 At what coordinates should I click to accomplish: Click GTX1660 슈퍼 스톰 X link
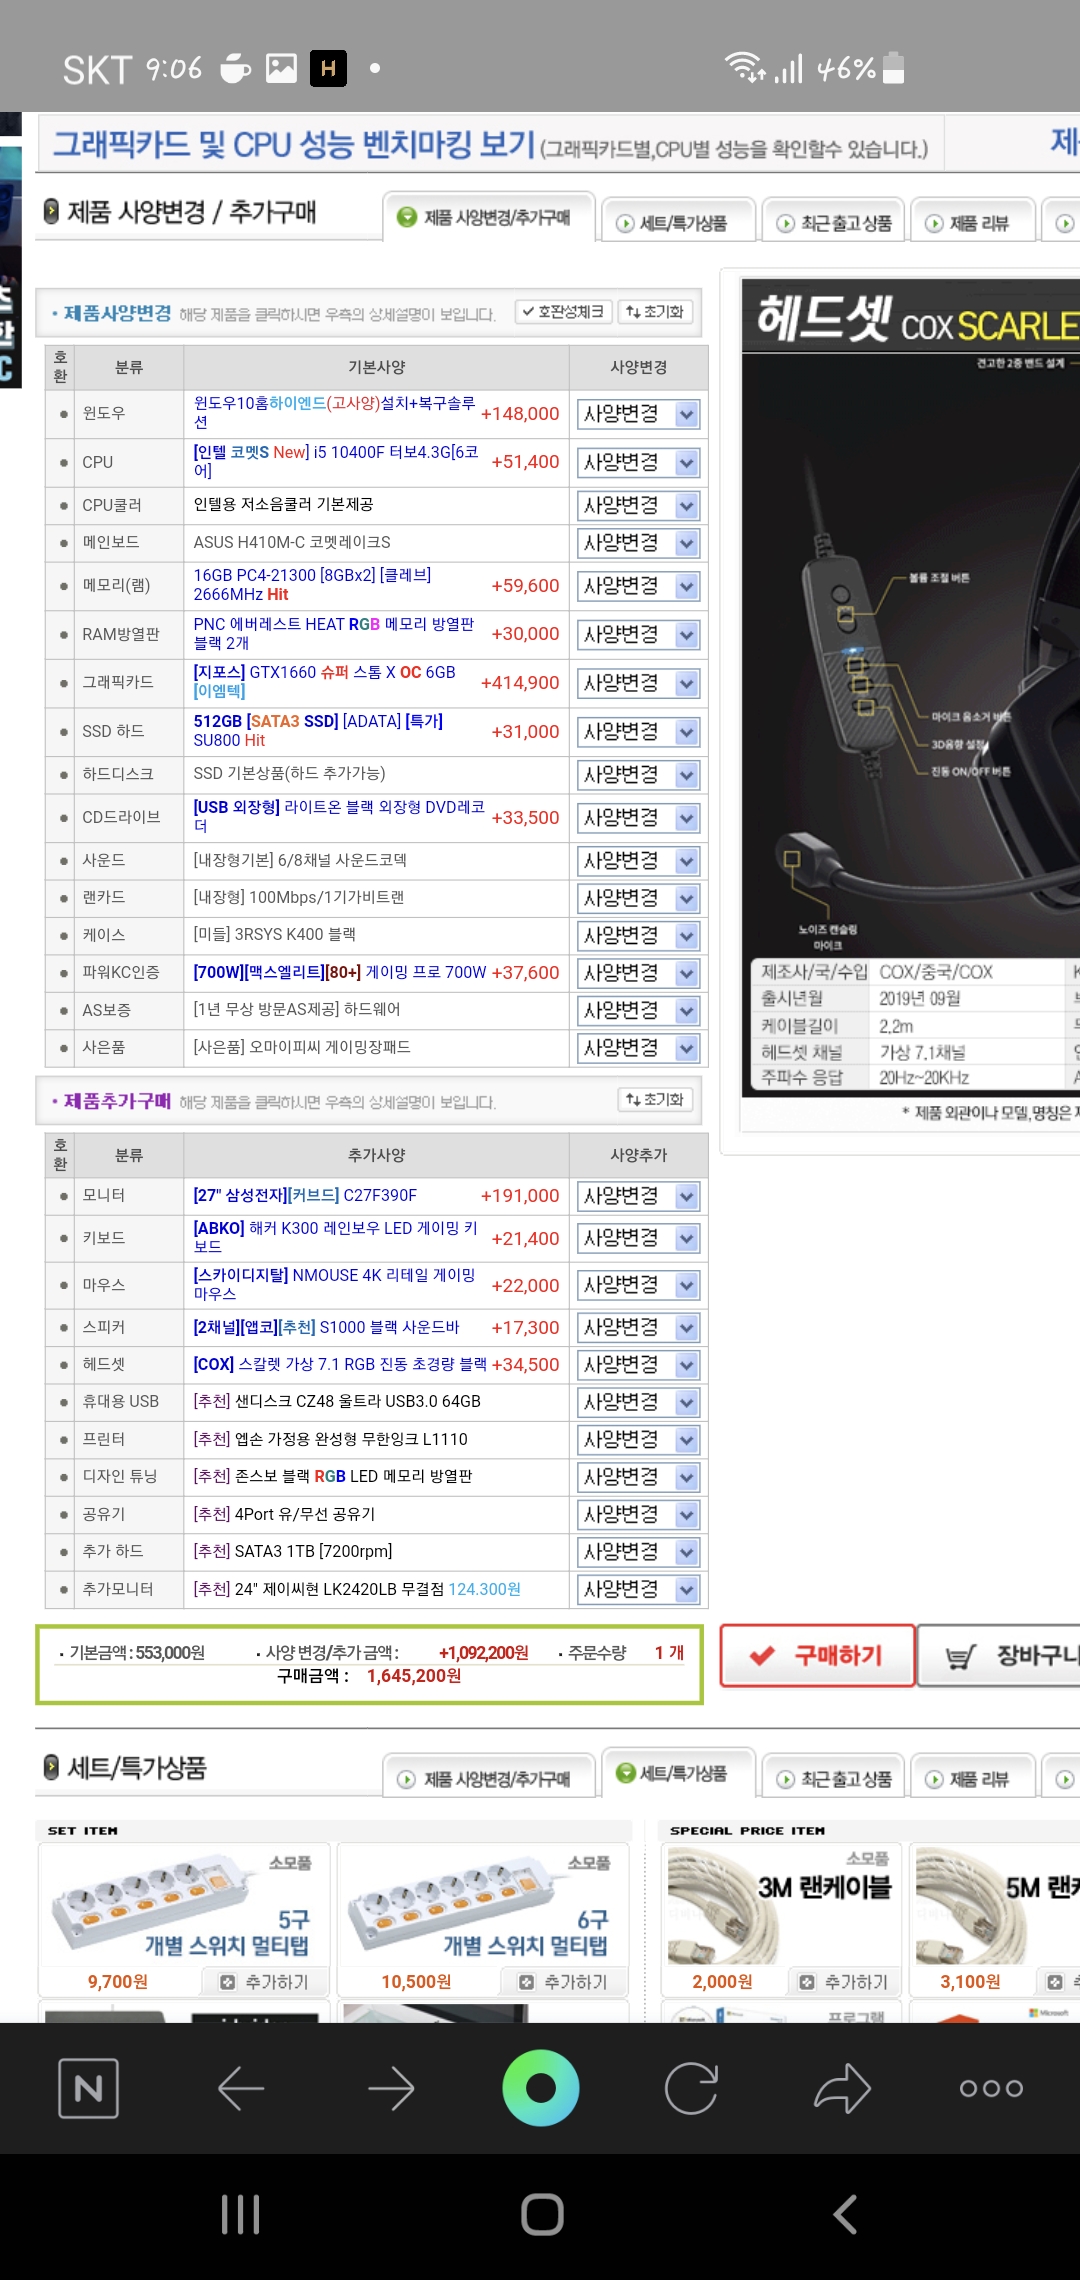(324, 681)
